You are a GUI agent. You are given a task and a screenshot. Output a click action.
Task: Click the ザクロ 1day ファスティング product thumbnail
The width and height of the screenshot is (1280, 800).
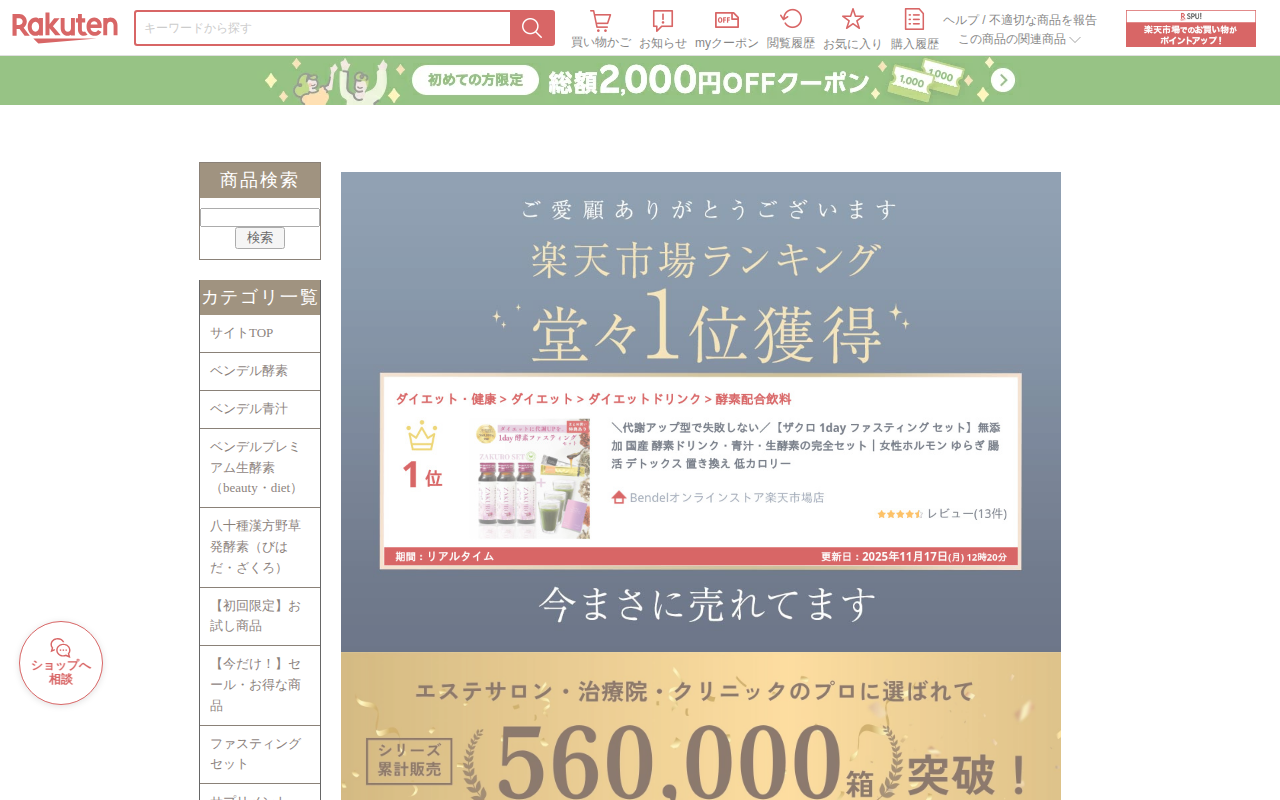pyautogui.click(x=533, y=479)
